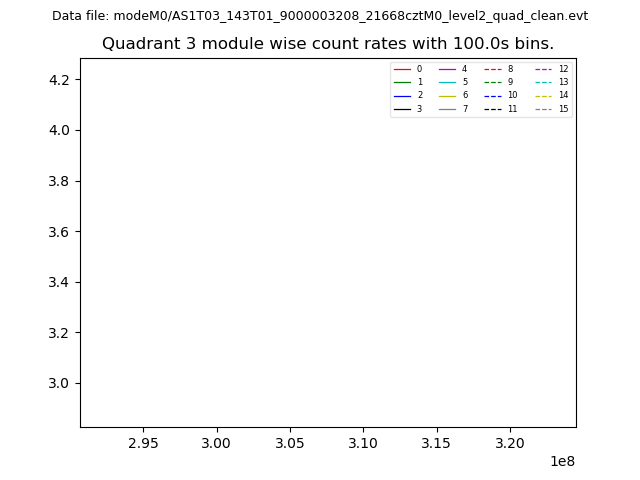The image size is (640, 480).
Task: Click the 2.95 x-axis tick label
Action: click(x=143, y=442)
